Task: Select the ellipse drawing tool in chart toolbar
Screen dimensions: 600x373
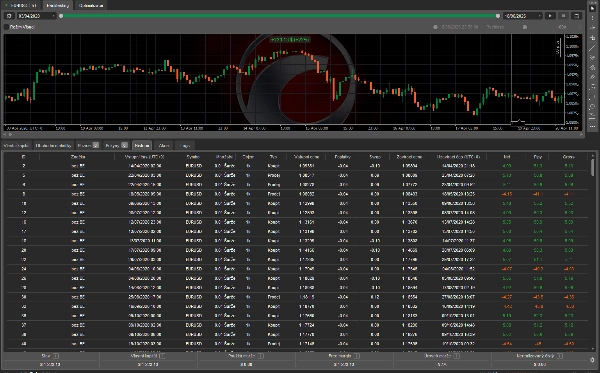Action: [592, 107]
